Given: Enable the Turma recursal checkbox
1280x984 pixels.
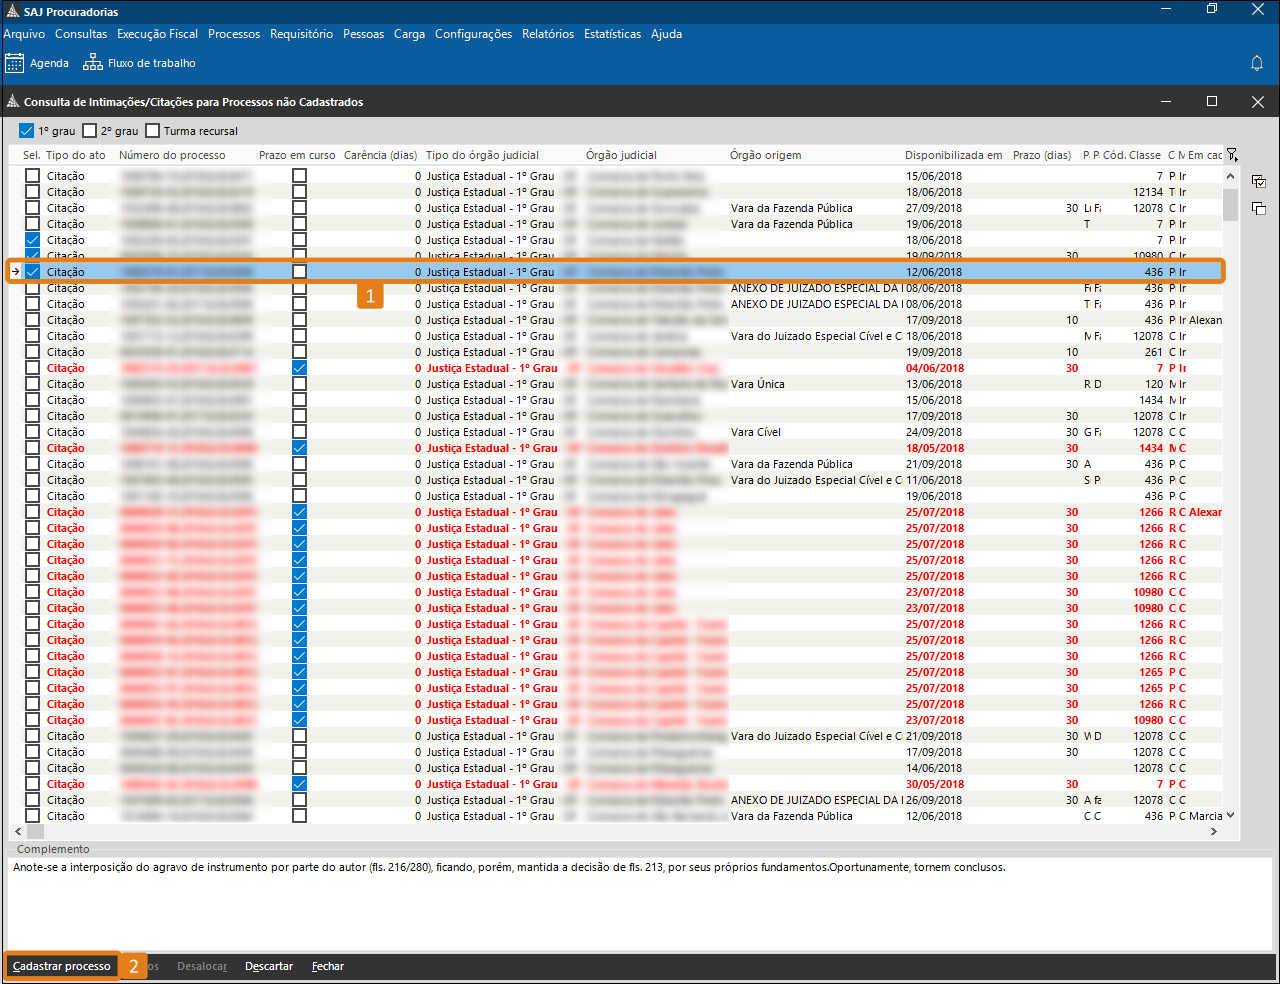Looking at the screenshot, I should pyautogui.click(x=153, y=131).
